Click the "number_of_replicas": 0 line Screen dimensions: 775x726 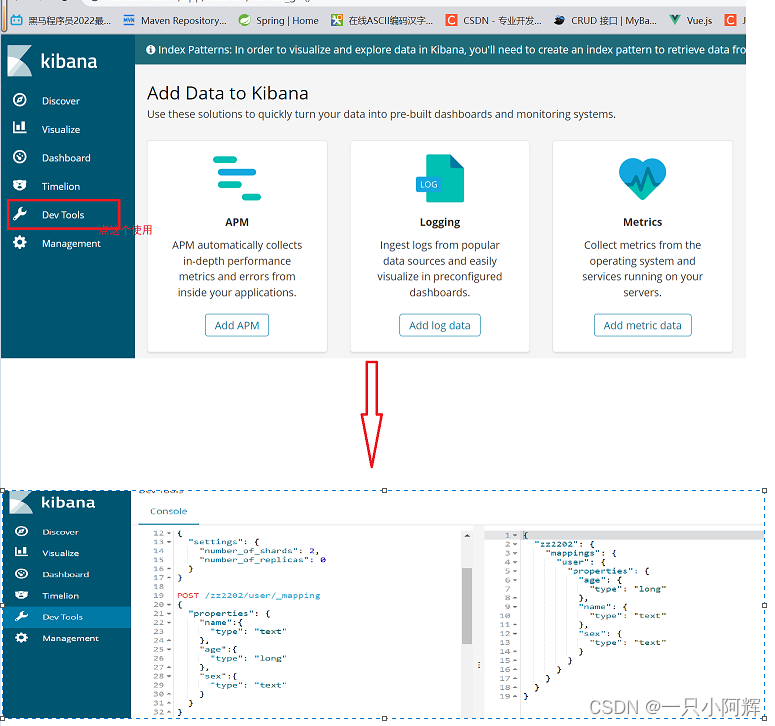tap(262, 560)
